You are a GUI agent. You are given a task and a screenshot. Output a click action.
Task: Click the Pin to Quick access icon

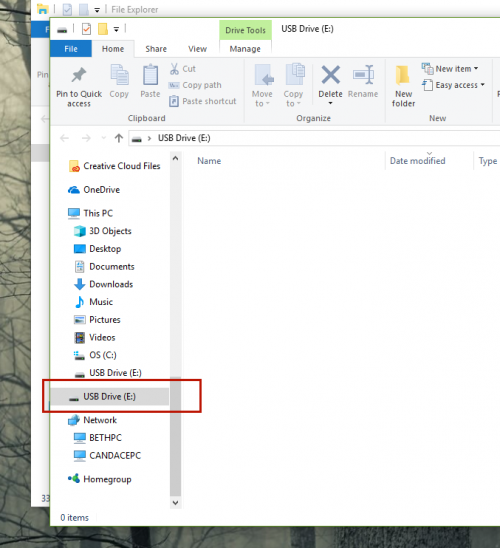(x=79, y=75)
